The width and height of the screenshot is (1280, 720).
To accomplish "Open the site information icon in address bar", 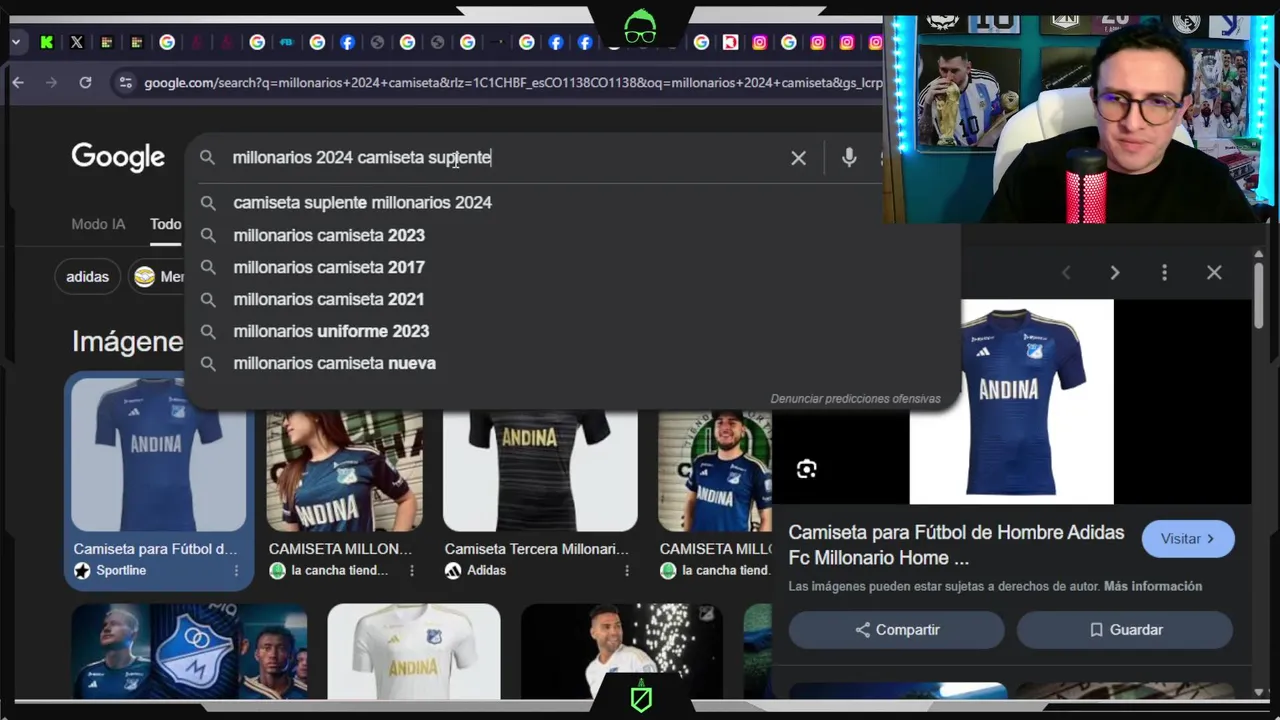I will (x=125, y=83).
